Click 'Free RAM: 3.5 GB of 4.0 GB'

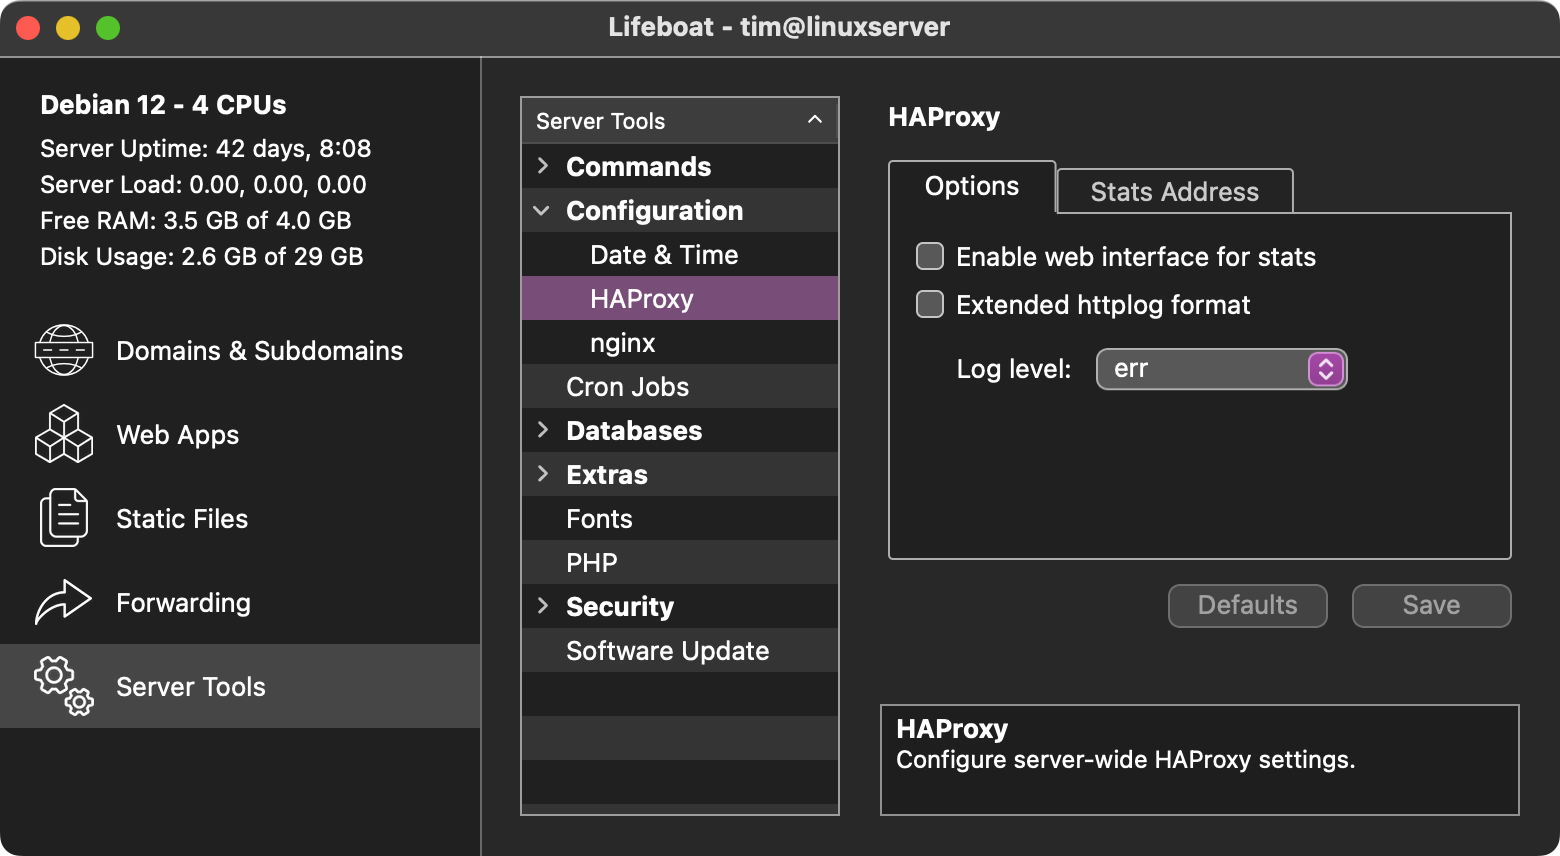pos(195,220)
